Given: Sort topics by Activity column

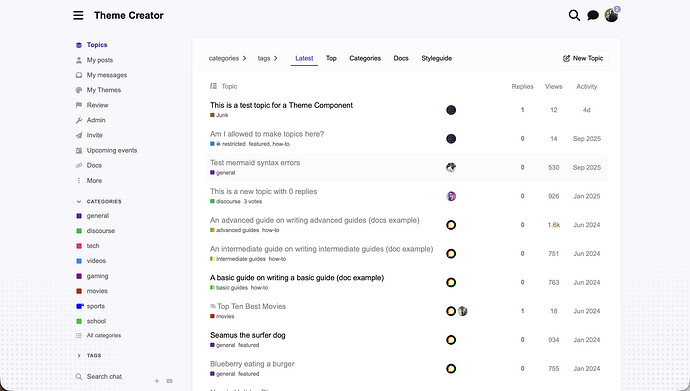Looking at the screenshot, I should pyautogui.click(x=587, y=87).
